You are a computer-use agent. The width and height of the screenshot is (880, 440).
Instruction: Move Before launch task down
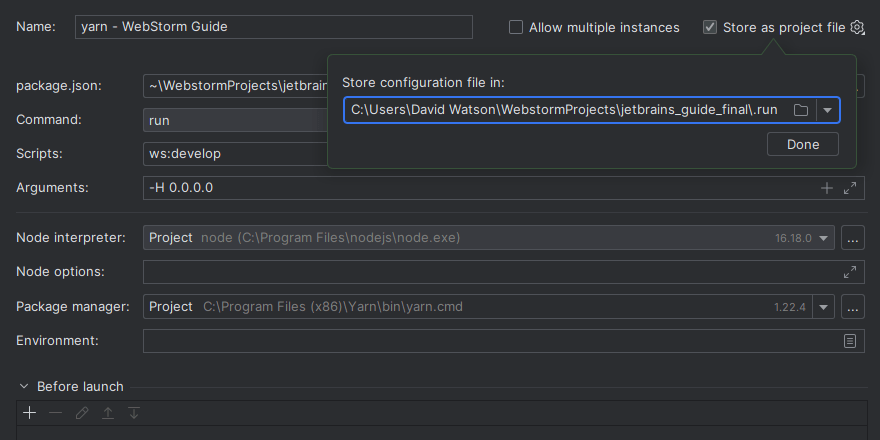pos(134,413)
